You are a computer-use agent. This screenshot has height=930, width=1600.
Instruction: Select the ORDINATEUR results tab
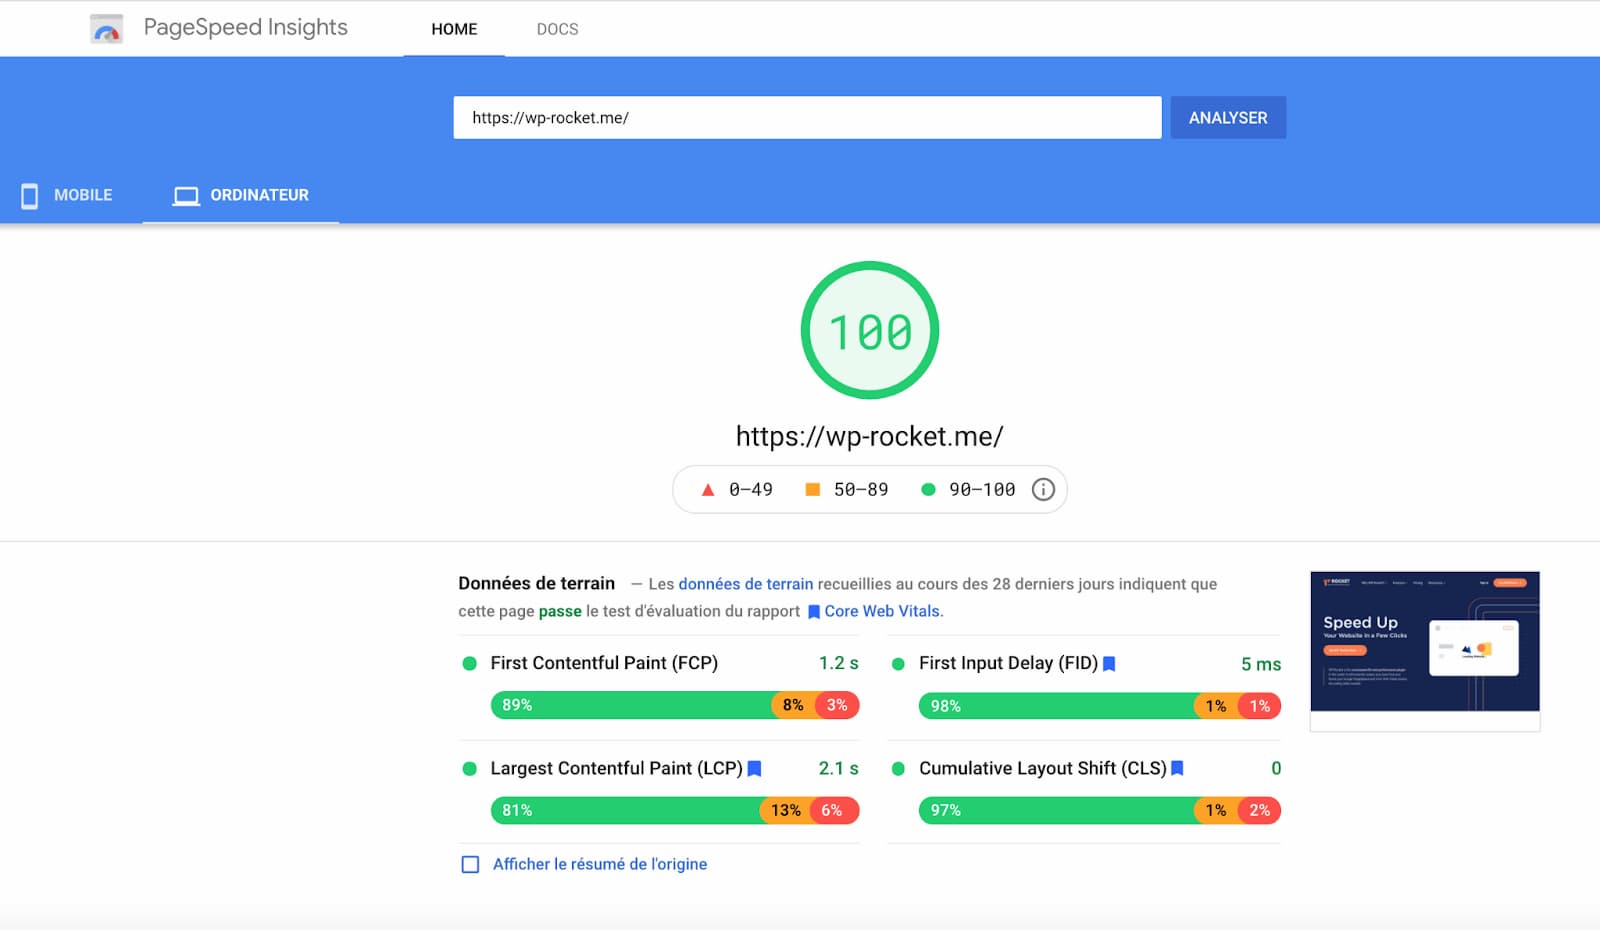(241, 196)
